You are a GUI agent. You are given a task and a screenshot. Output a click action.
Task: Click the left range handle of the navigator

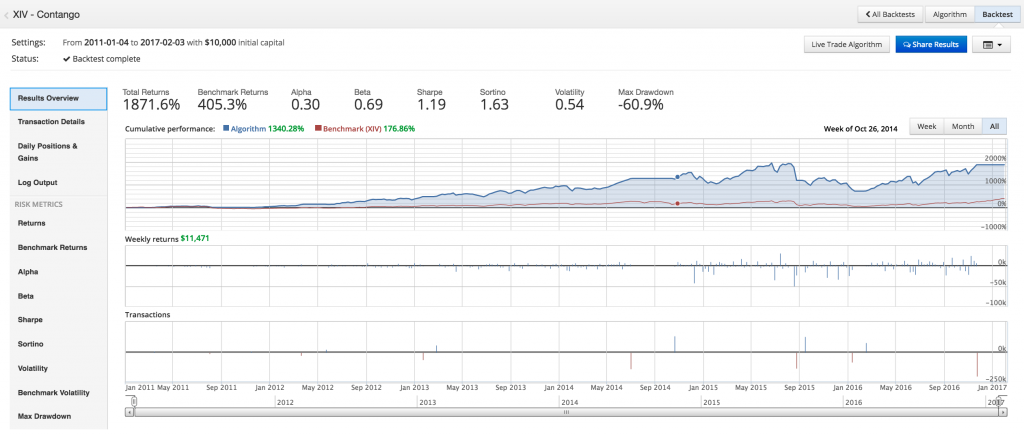tap(134, 402)
